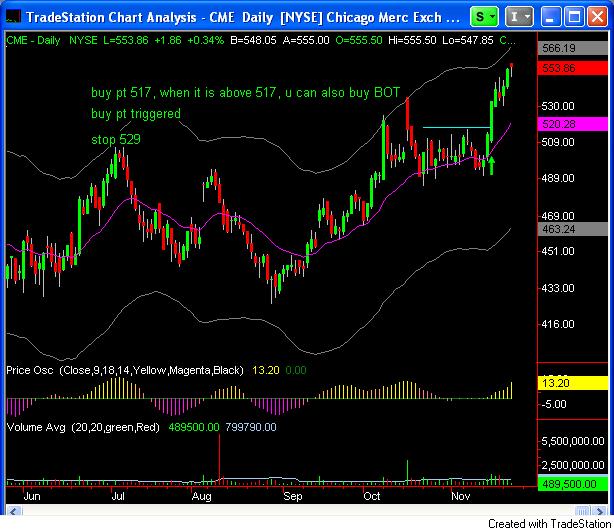Click the 489.00 price axis label
Viewport: 614px width, 530px height.
(x=558, y=178)
